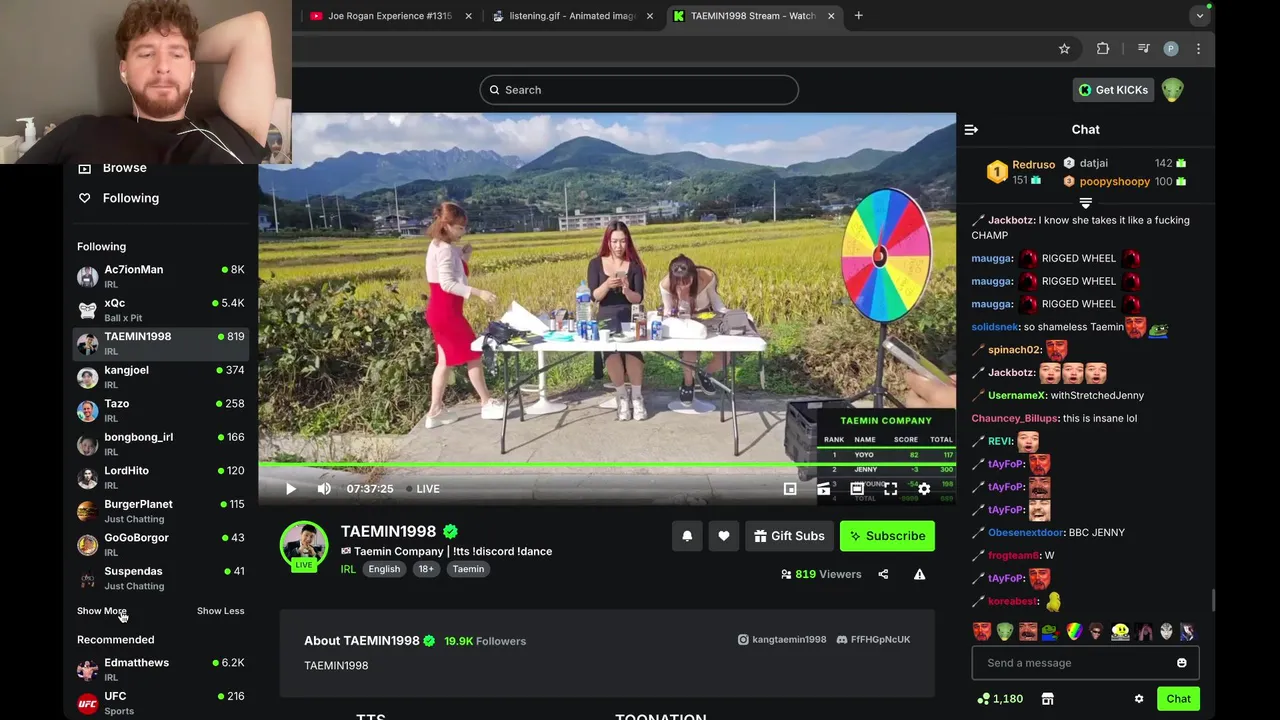Screen dimensions: 1280x720
Task: Follow channel with heart button
Action: [724, 536]
